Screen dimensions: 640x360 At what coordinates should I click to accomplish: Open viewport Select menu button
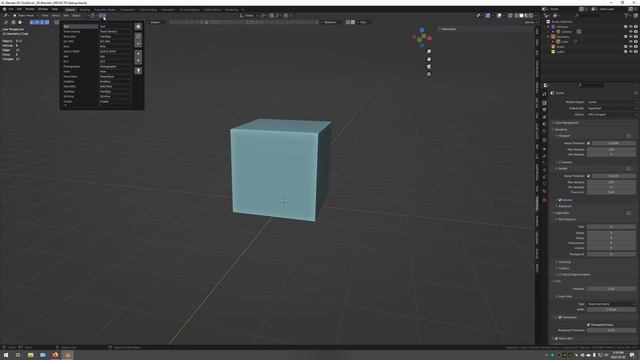pos(56,16)
